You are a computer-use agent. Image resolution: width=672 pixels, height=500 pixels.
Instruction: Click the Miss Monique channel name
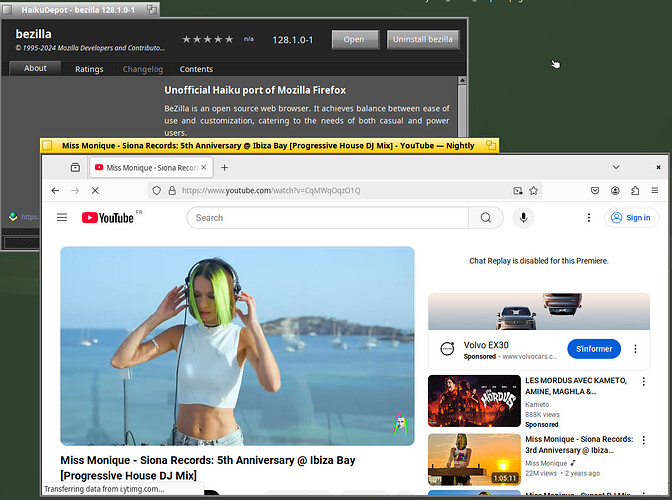click(x=546, y=463)
